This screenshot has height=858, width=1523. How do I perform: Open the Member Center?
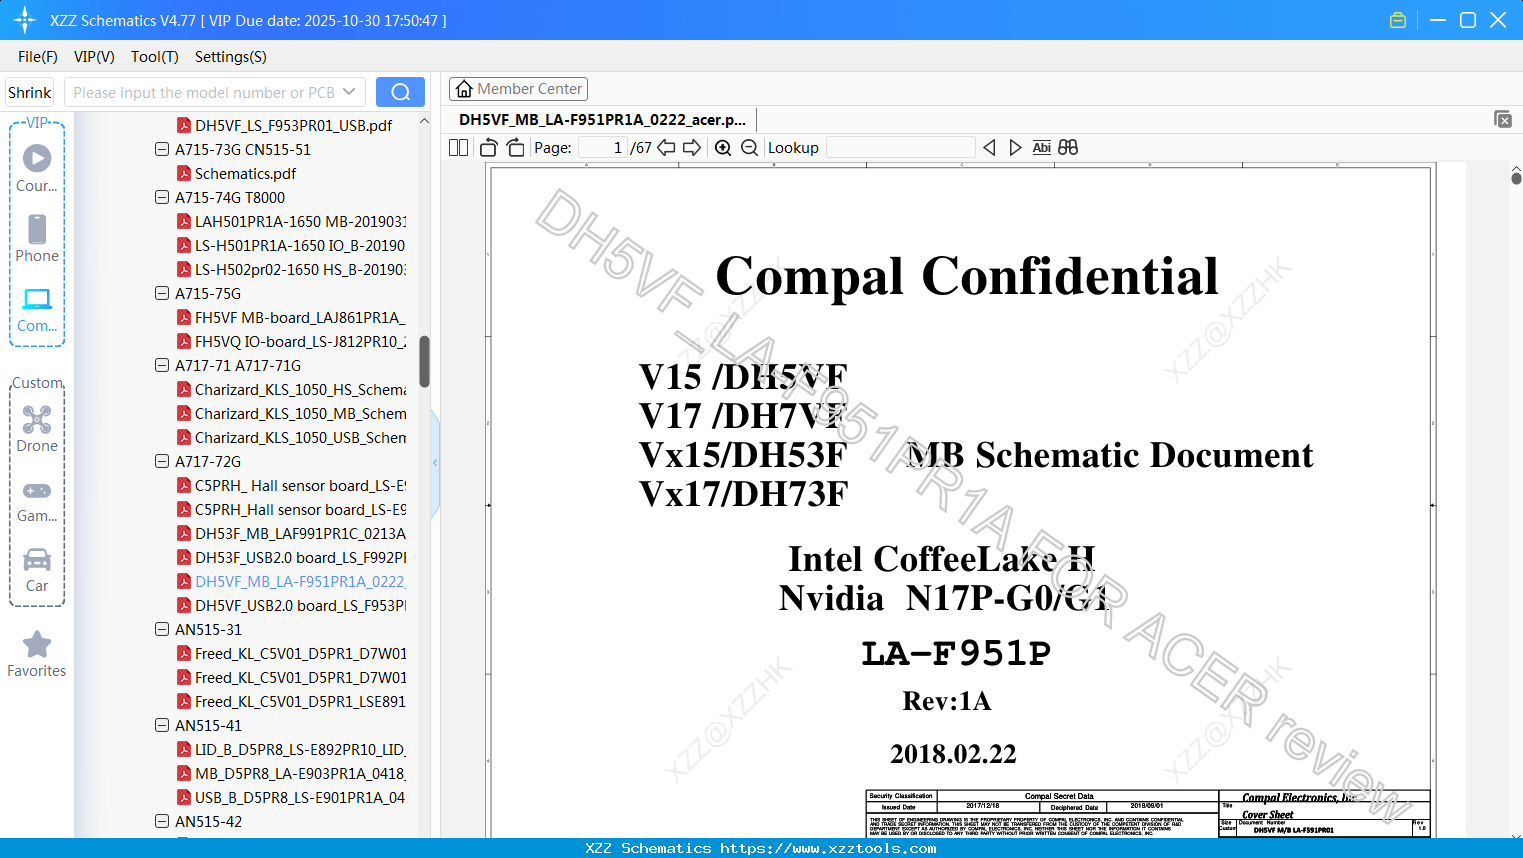518,89
